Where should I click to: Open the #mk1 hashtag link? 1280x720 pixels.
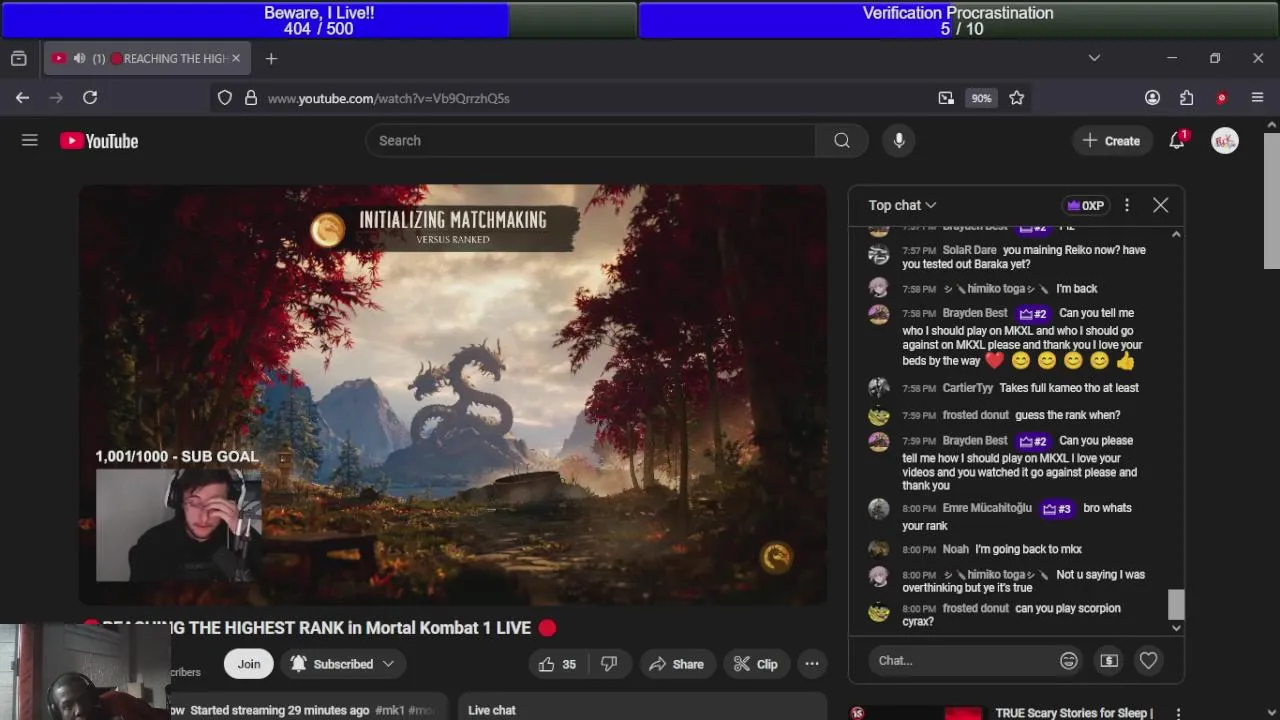(389, 710)
